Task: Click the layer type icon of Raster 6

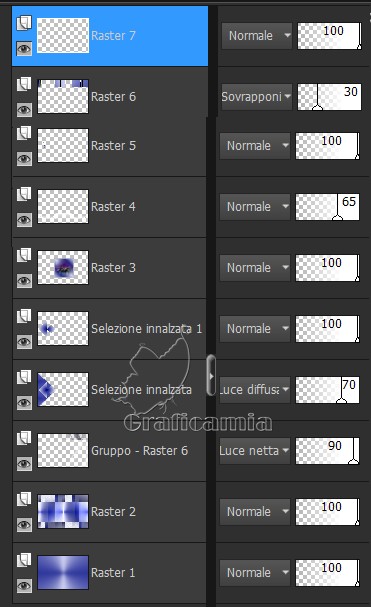Action: (x=24, y=84)
